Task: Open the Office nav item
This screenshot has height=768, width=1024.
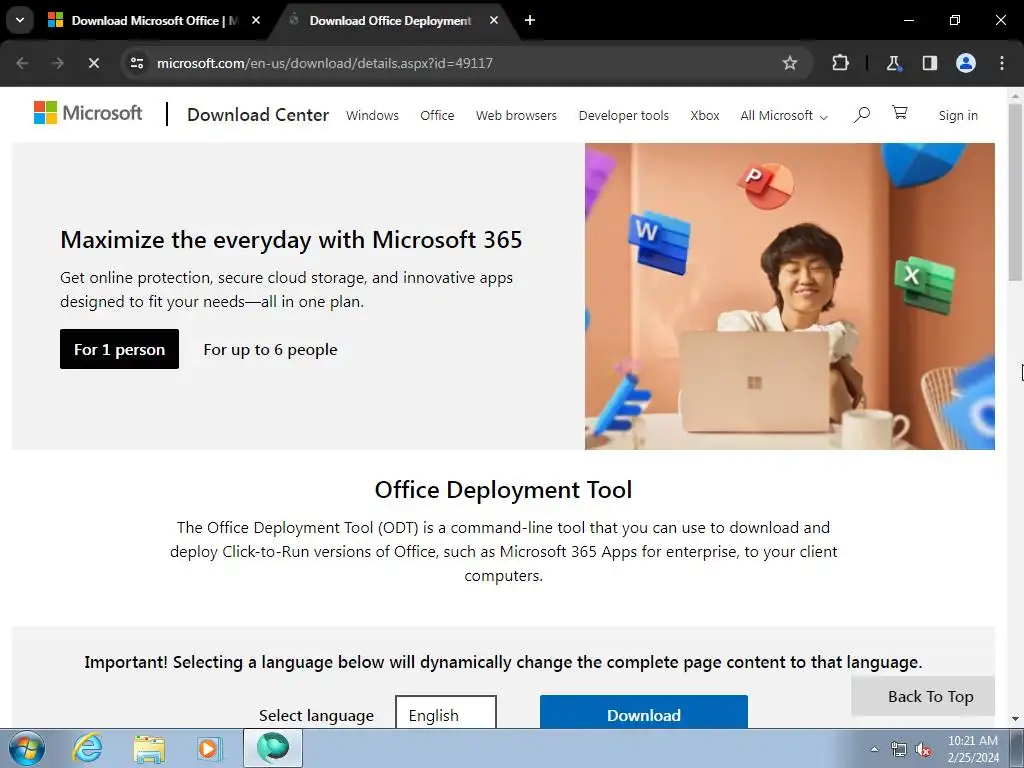Action: 437,116
